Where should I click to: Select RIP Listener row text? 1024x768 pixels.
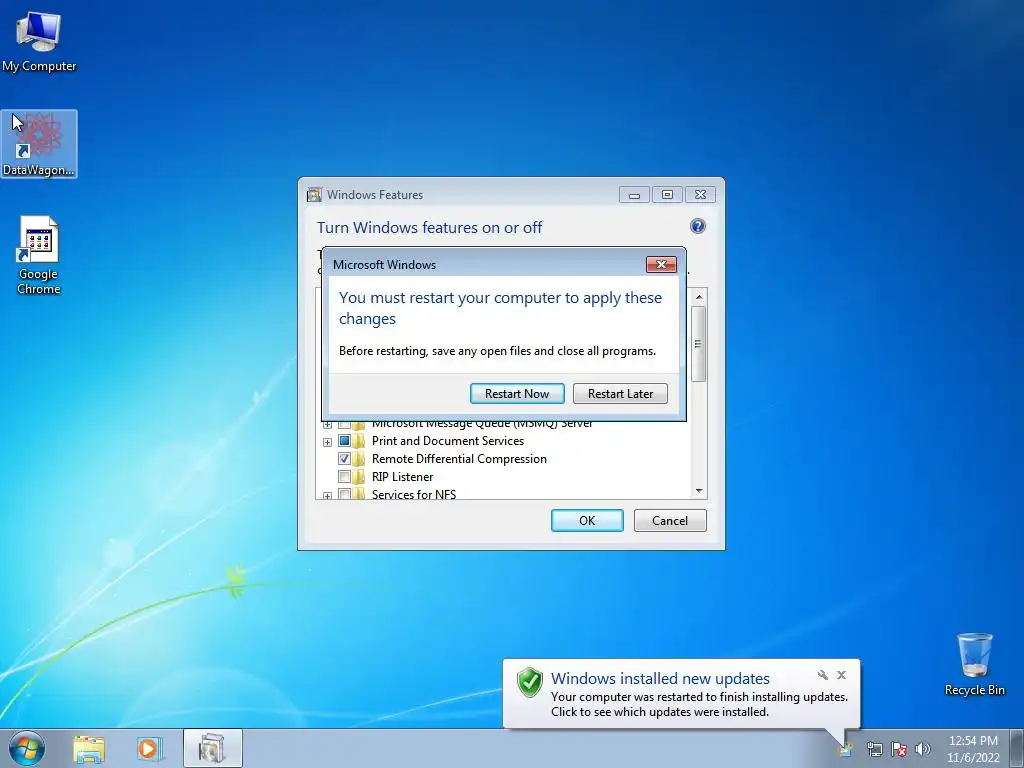[402, 477]
